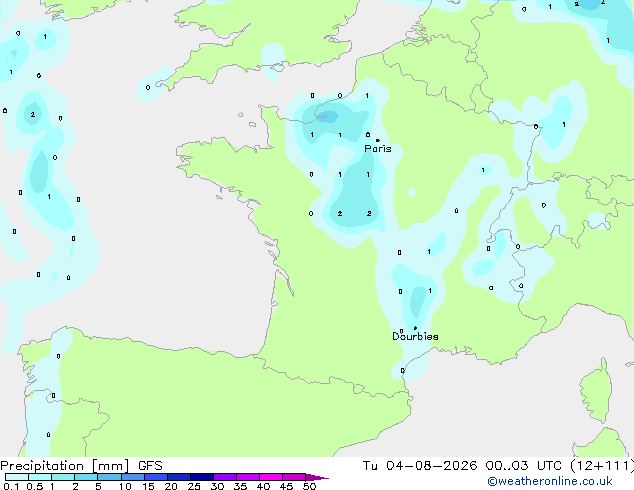Click the 25–30 mm dark navy legend swatch

pos(201,477)
